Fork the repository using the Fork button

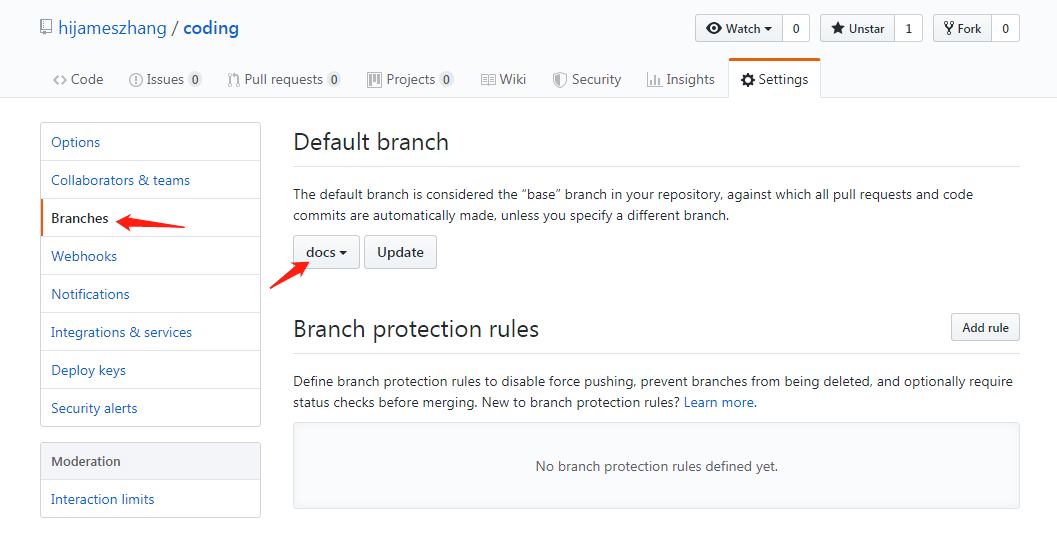coord(963,28)
